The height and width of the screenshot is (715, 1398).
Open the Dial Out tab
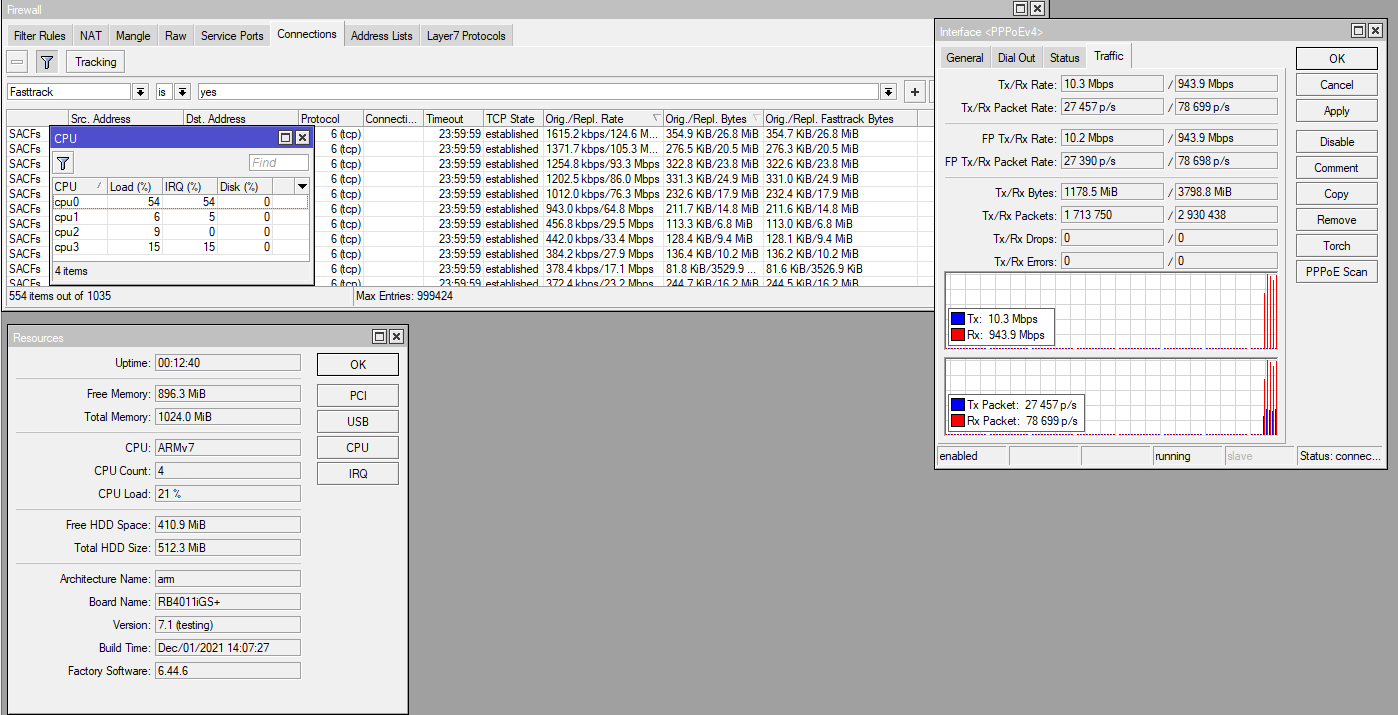(x=1017, y=58)
